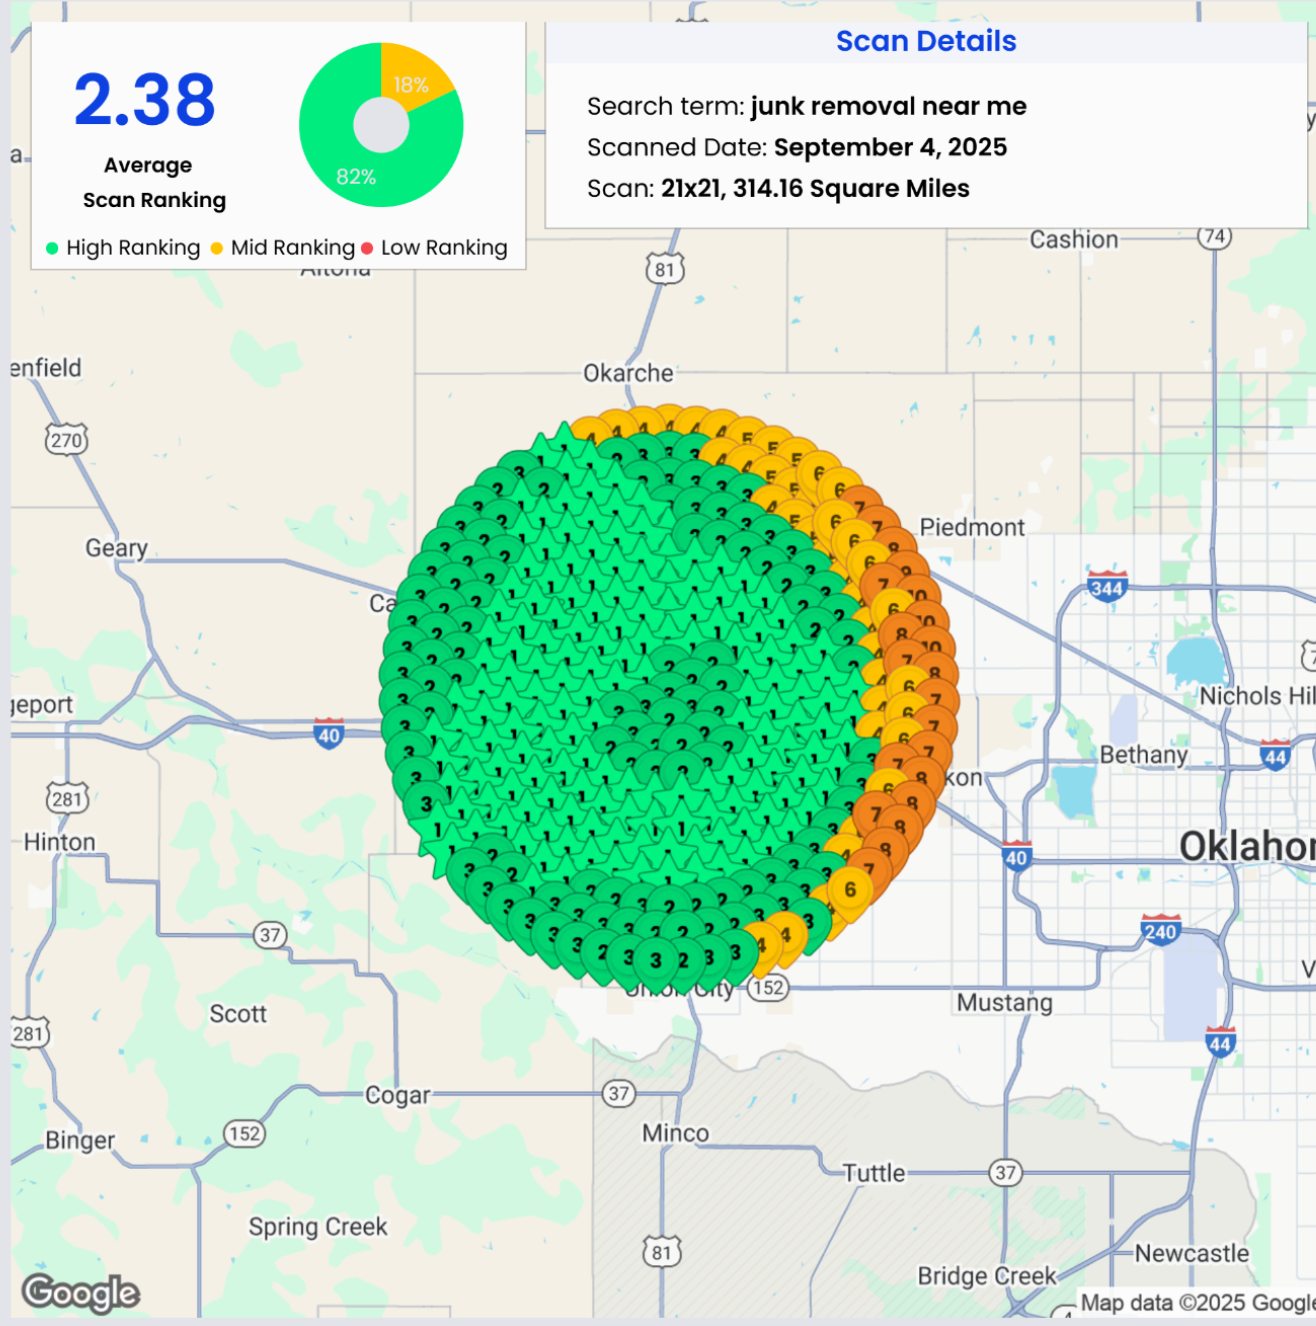Click the 2.38 average scan ranking value

pyautogui.click(x=145, y=100)
